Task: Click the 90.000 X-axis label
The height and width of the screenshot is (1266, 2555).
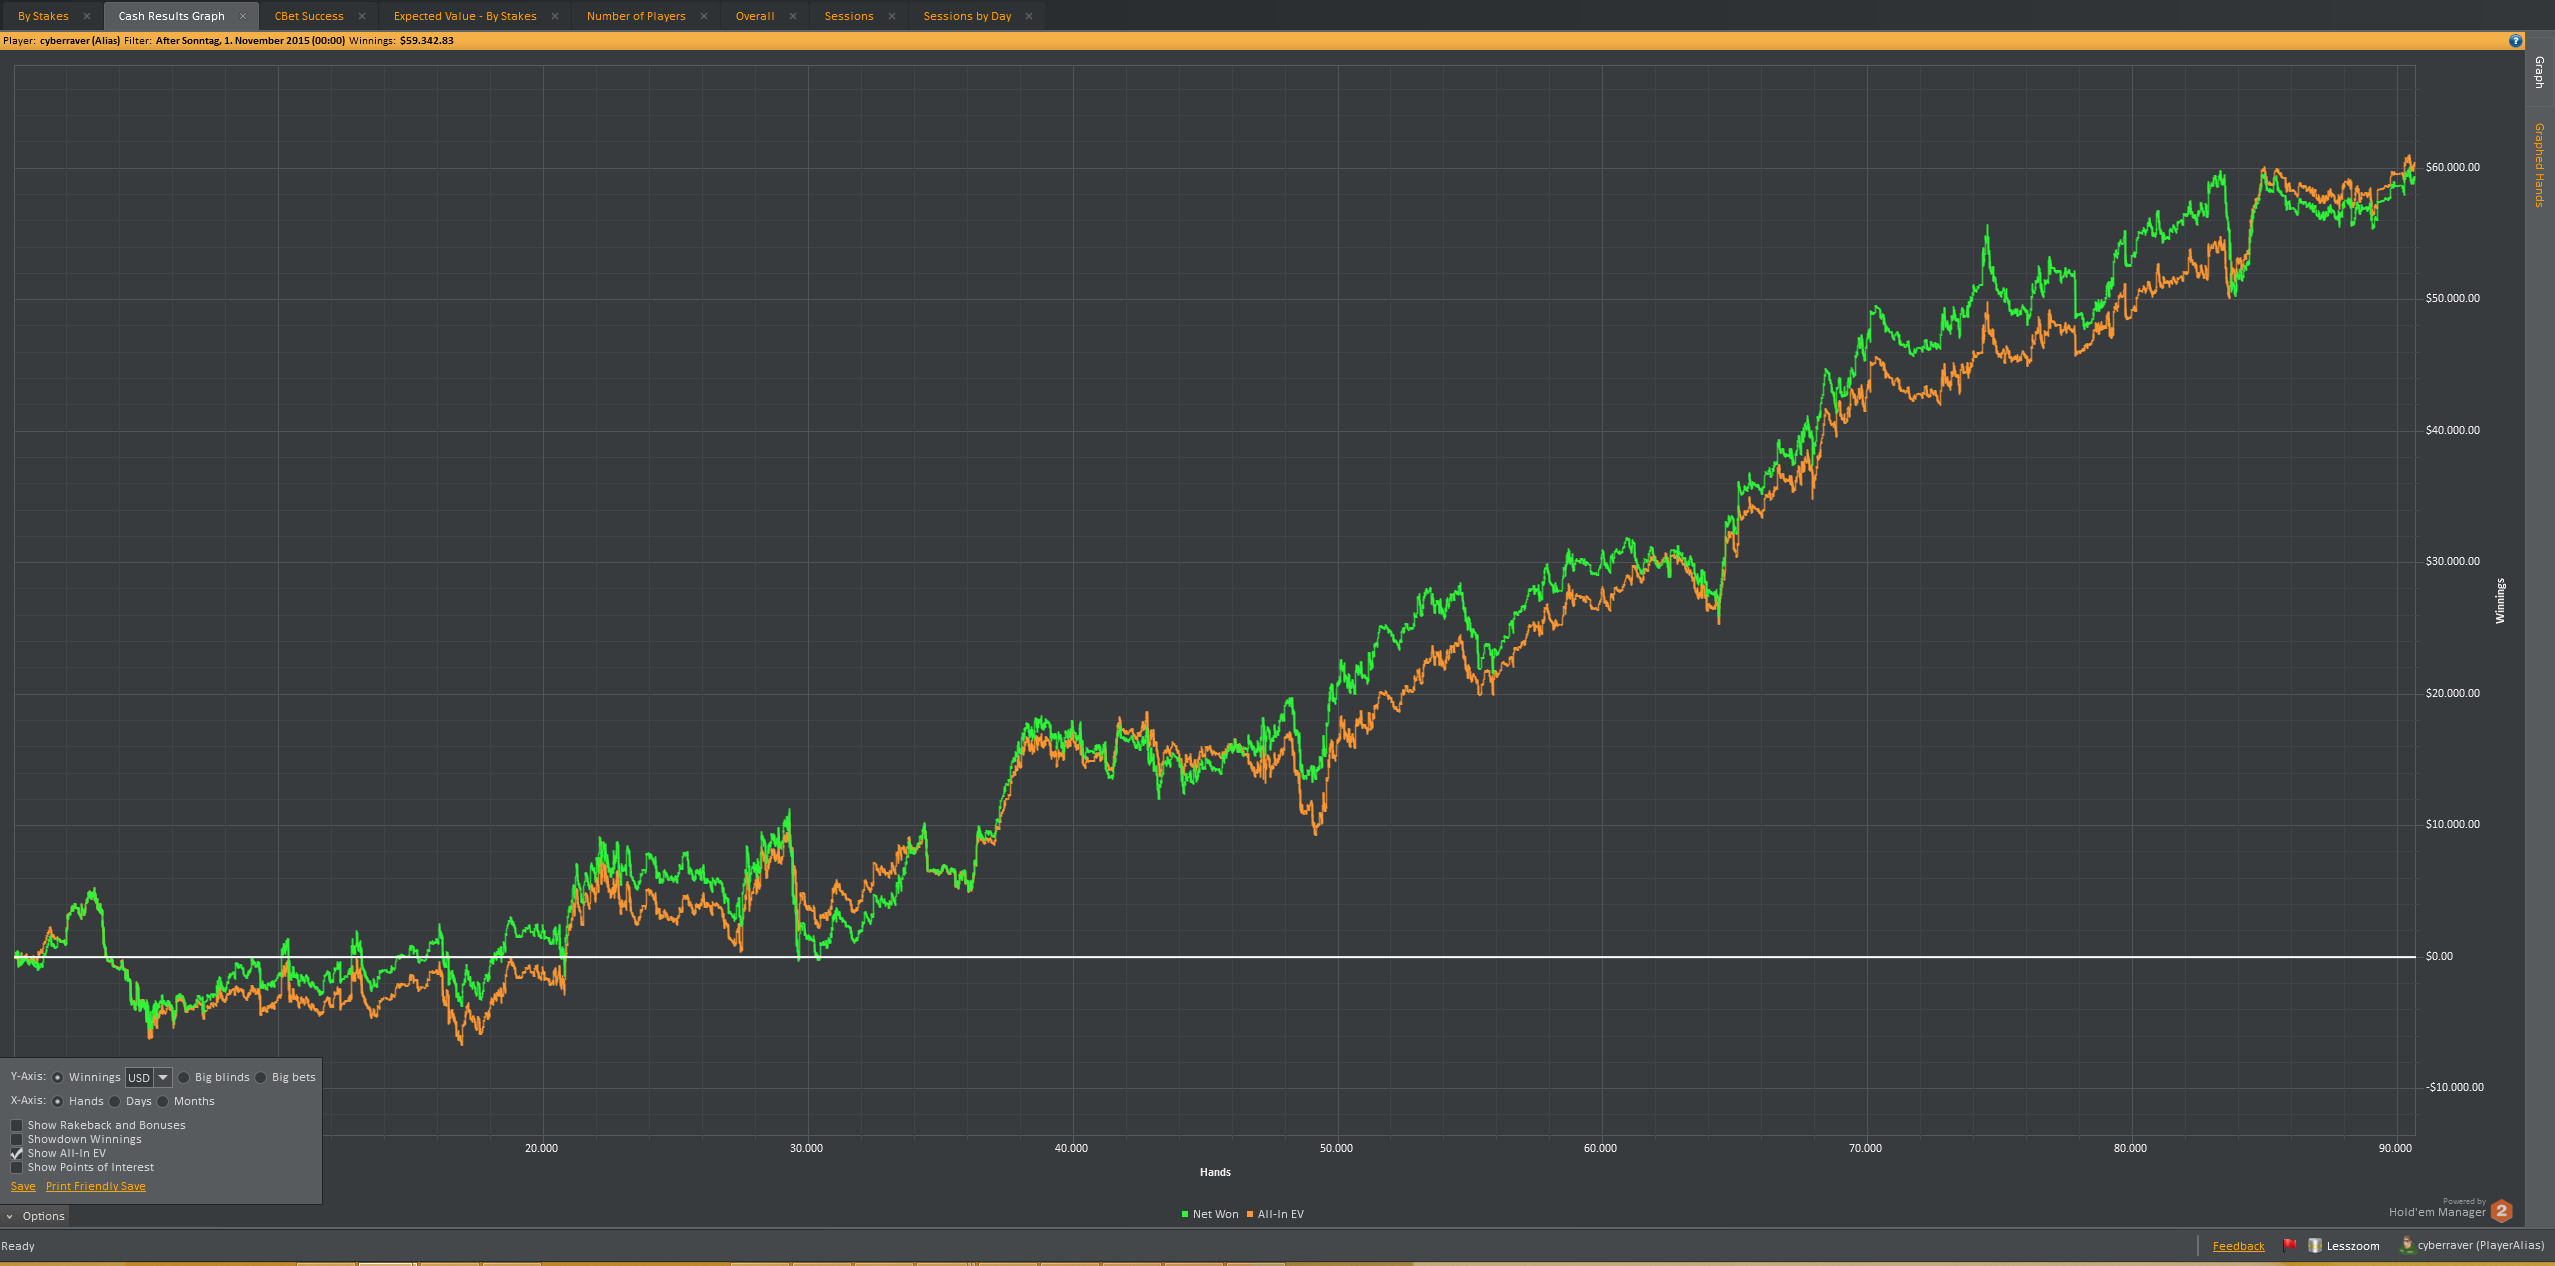Action: (2395, 1148)
